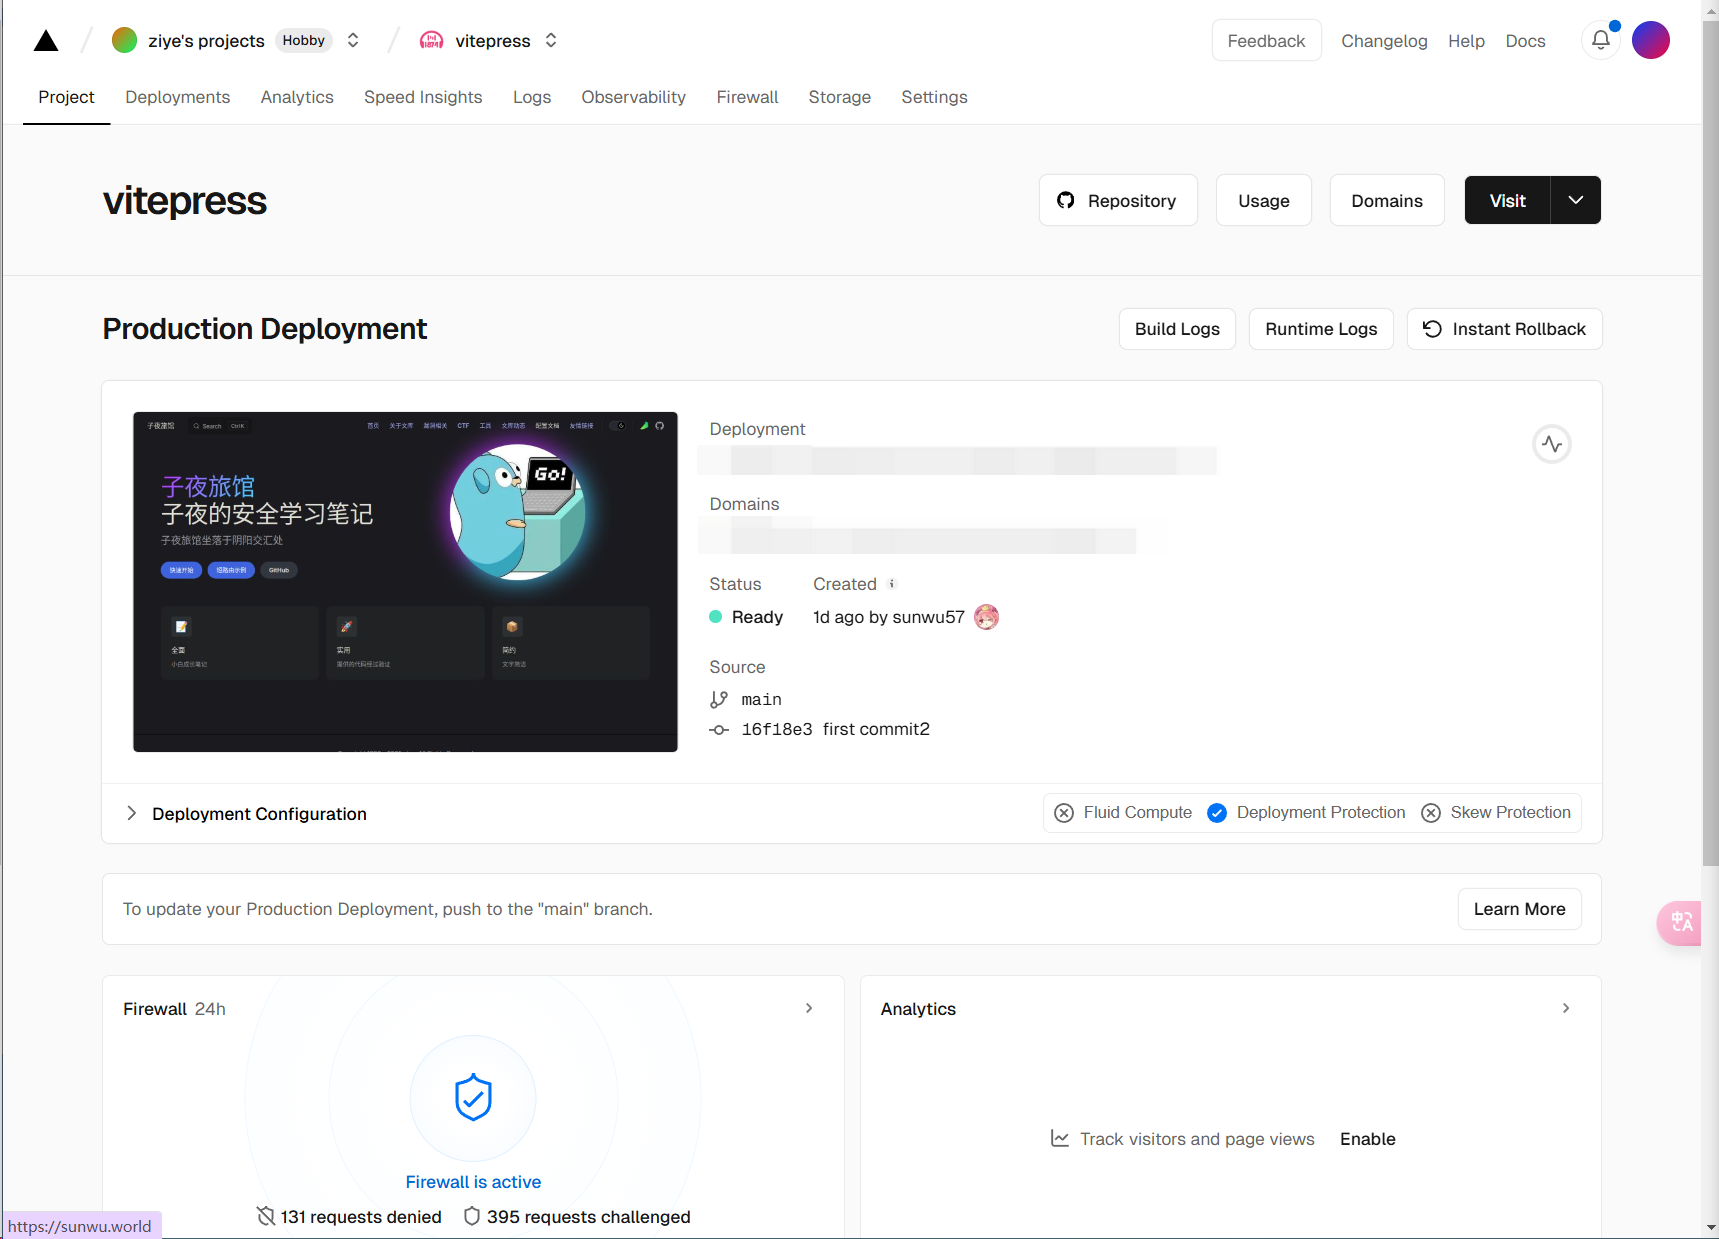1719x1239 pixels.
Task: Click the vitepress project icon
Action: click(x=431, y=40)
